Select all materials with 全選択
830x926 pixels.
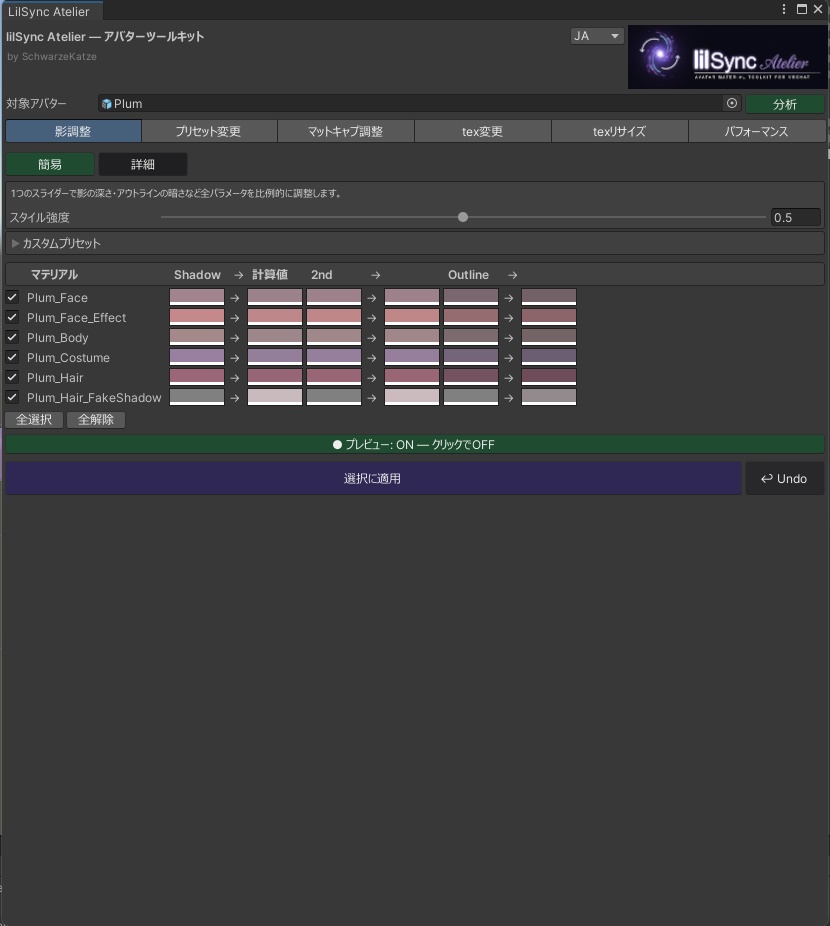point(33,419)
